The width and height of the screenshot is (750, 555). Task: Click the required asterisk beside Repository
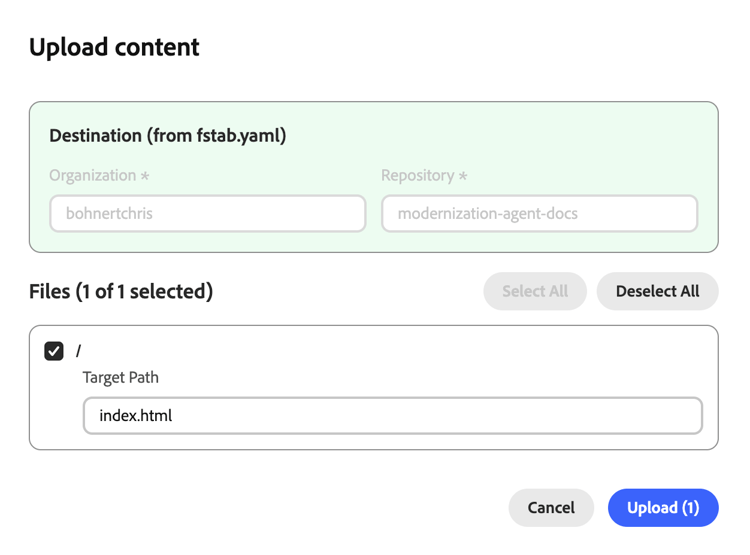pos(463,176)
